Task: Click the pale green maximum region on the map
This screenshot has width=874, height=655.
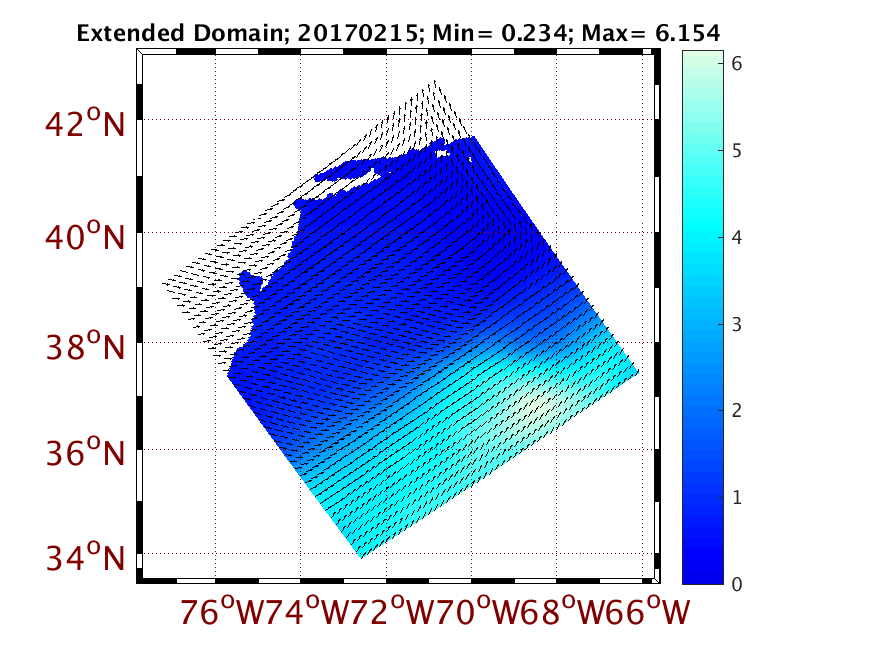Action: tap(540, 404)
